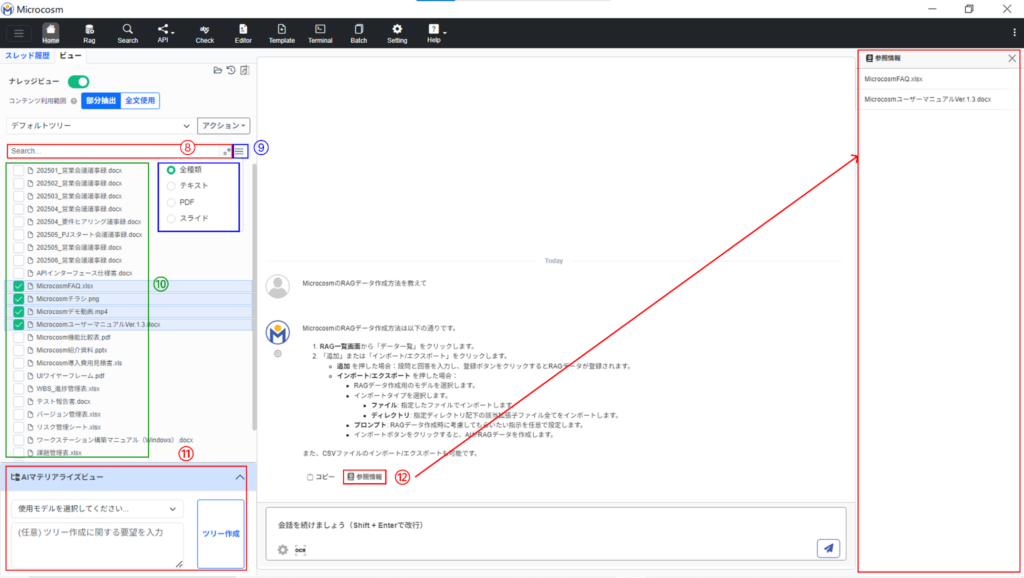The width and height of the screenshot is (1024, 578).
Task: Open the Batch tool
Action: pos(359,33)
